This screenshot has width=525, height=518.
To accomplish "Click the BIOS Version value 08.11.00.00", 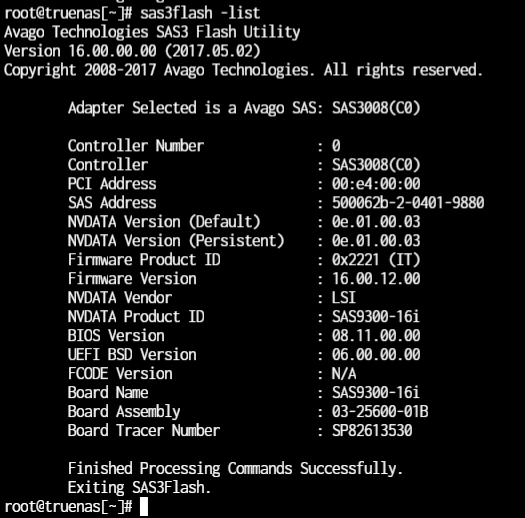I will pos(376,336).
